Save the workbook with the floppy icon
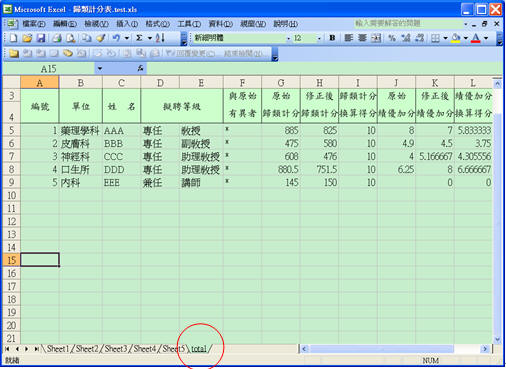The width and height of the screenshot is (506, 369). pos(41,38)
